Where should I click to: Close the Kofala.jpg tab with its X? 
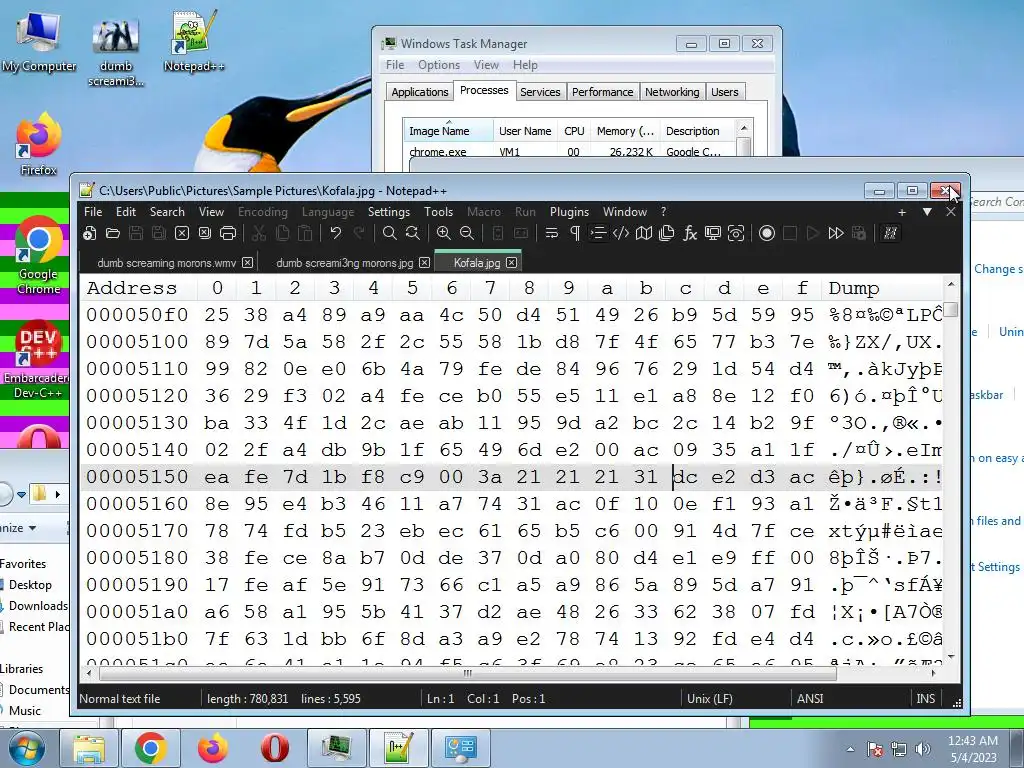point(511,263)
